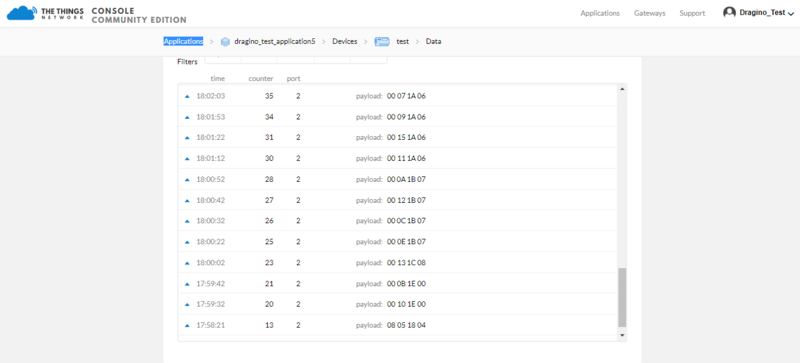Open the Devices breadcrumb link
This screenshot has width=800, height=363.
tap(345, 42)
